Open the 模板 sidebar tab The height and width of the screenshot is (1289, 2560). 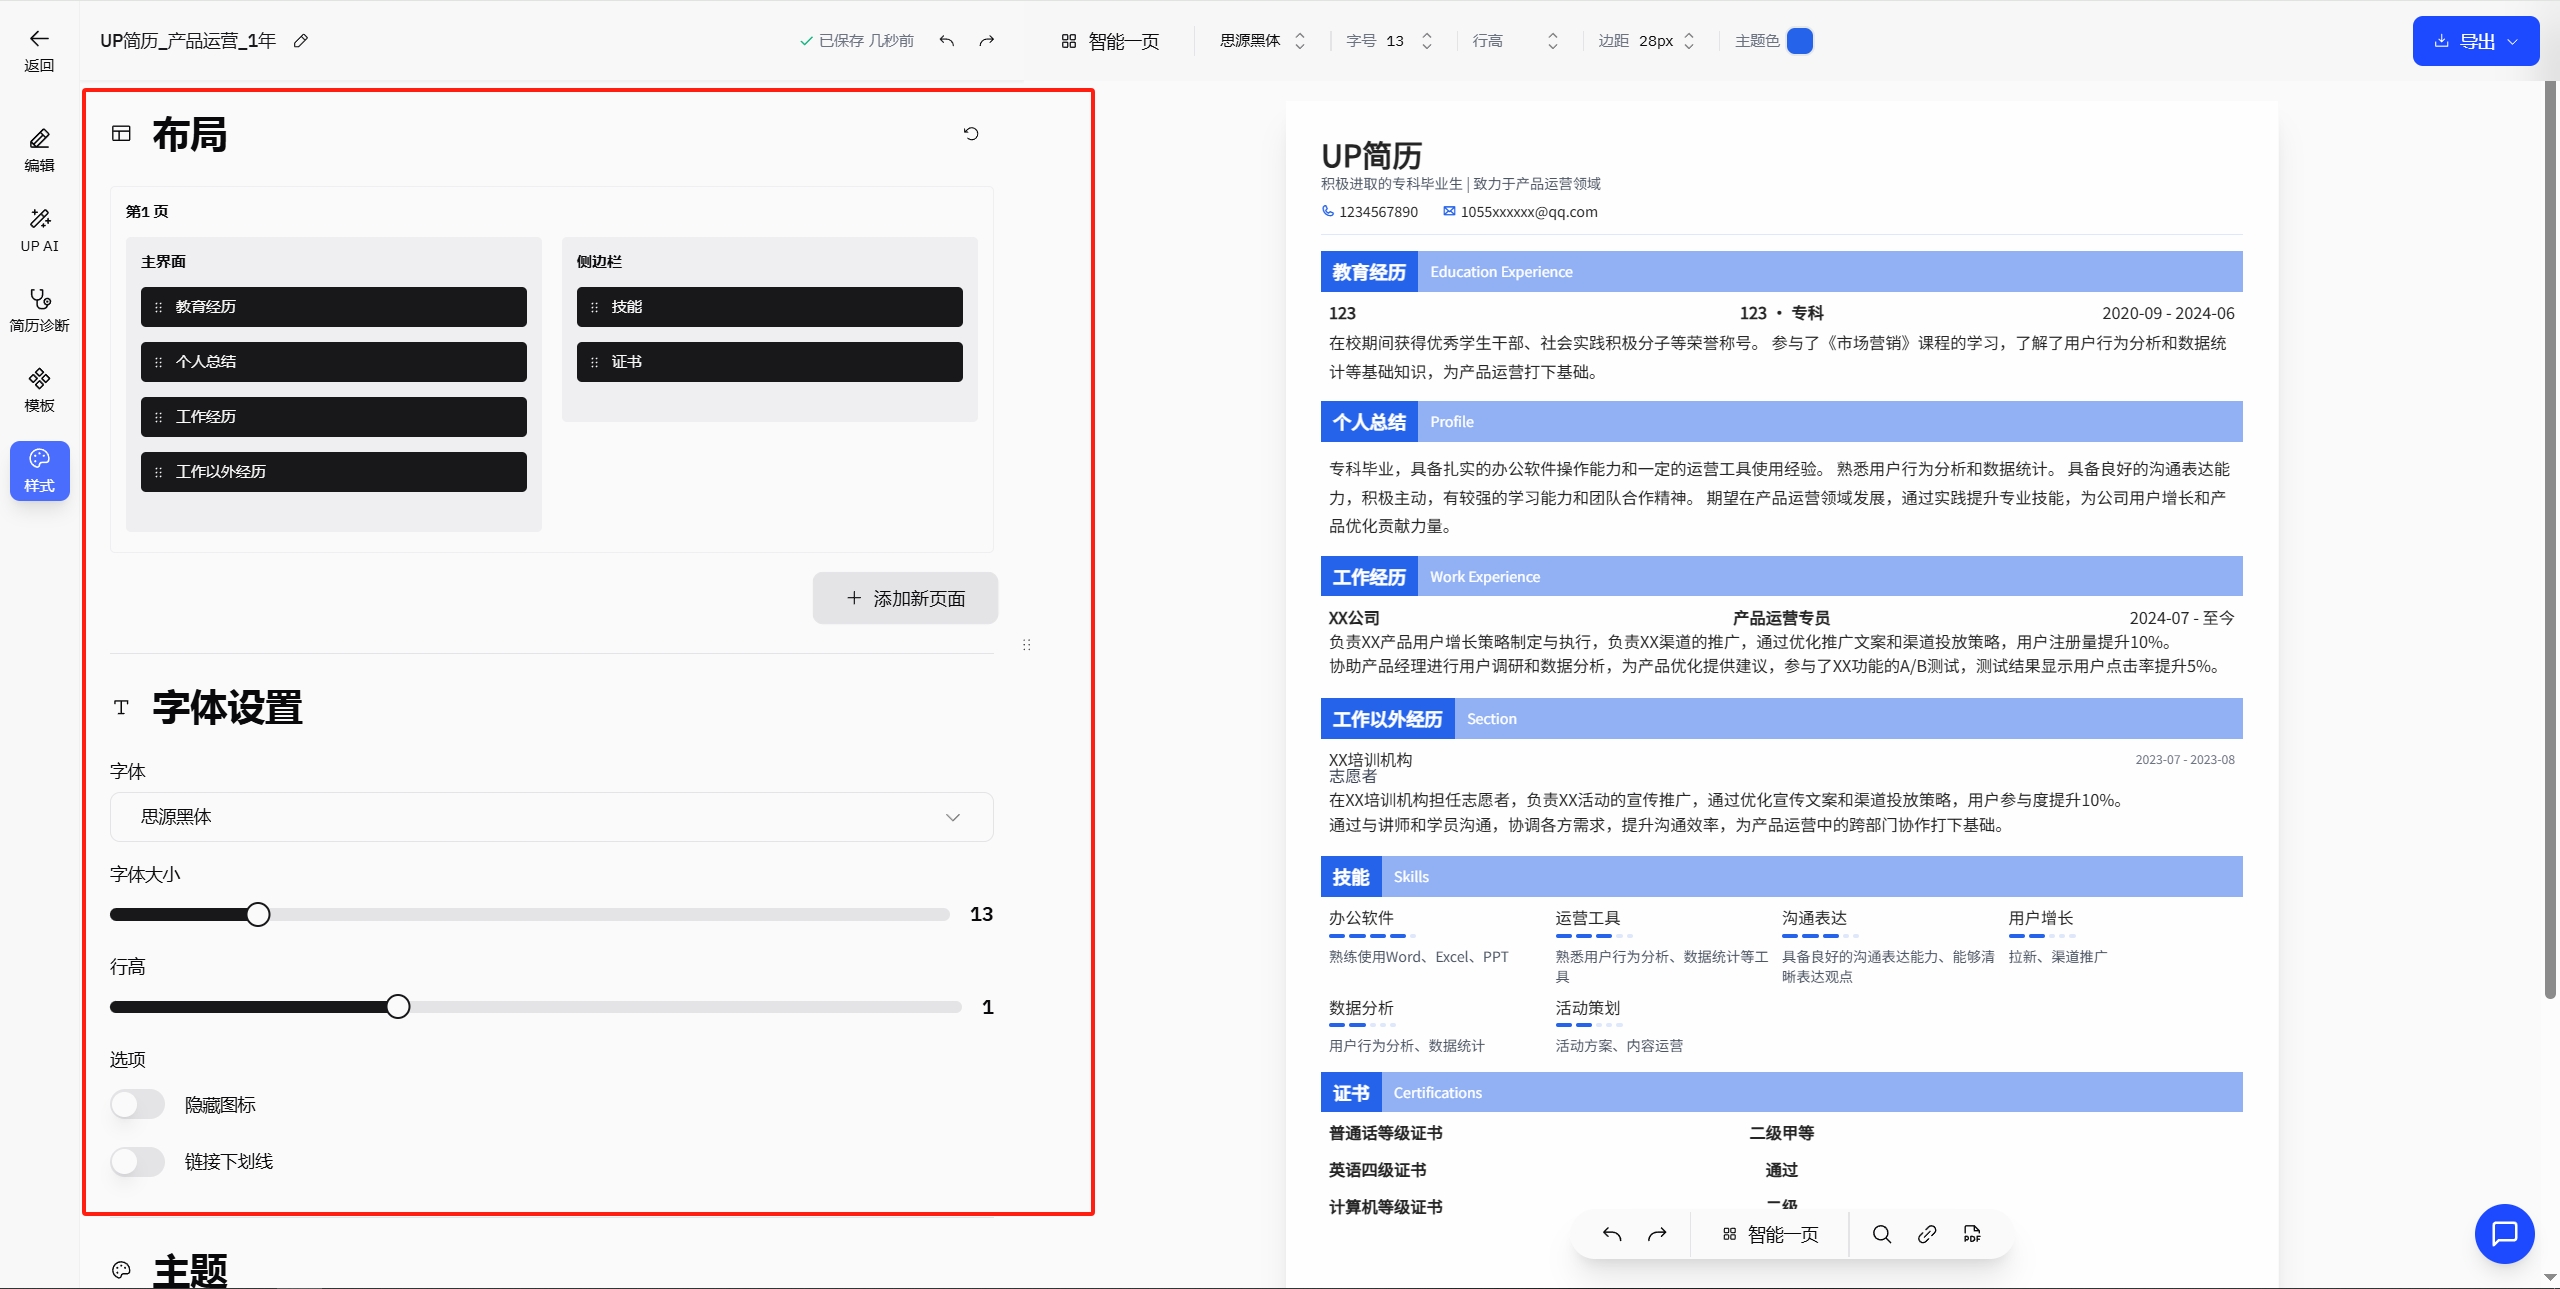click(39, 390)
